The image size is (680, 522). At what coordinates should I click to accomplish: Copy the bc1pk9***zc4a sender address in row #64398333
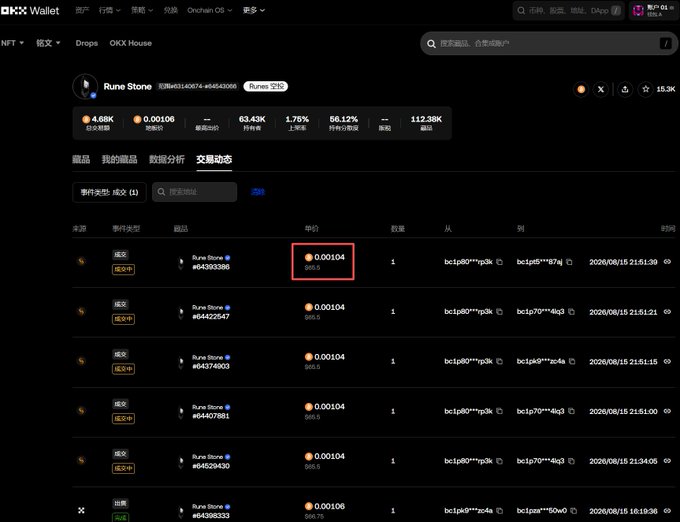[500, 511]
